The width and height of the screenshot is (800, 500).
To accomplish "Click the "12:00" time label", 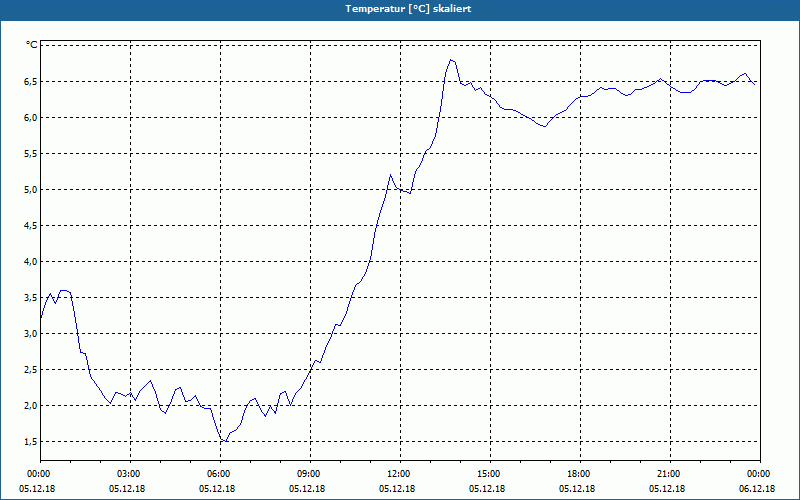I will [x=398, y=474].
